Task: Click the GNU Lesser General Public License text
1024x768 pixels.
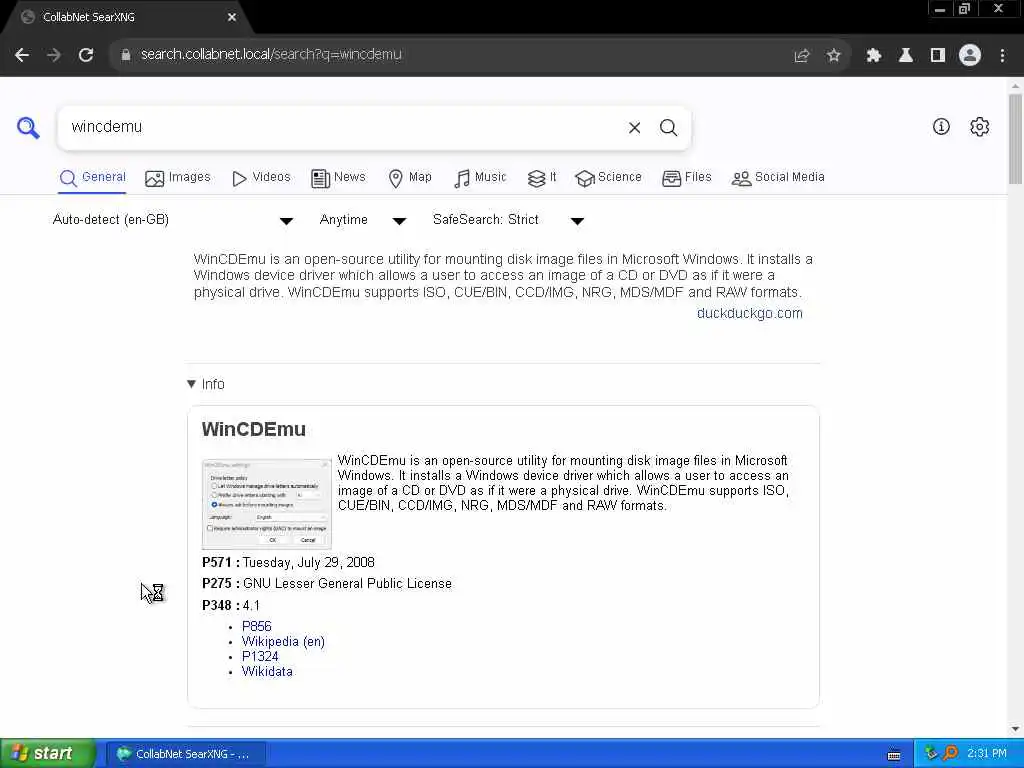Action: (x=347, y=584)
